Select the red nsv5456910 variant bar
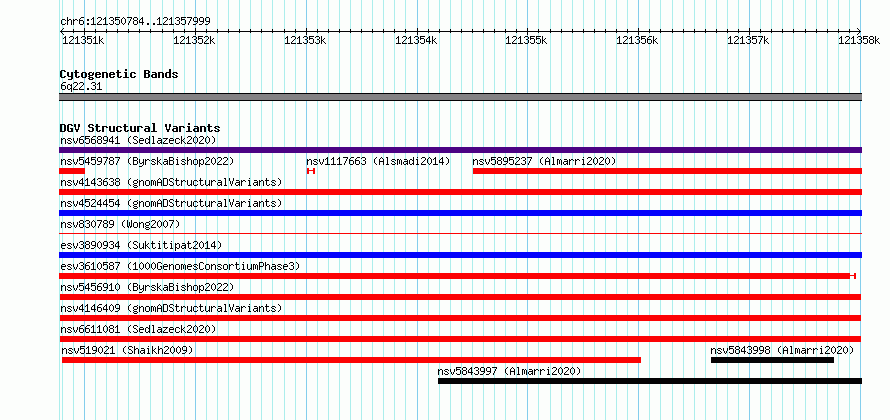The width and height of the screenshot is (890, 420). pos(460,297)
